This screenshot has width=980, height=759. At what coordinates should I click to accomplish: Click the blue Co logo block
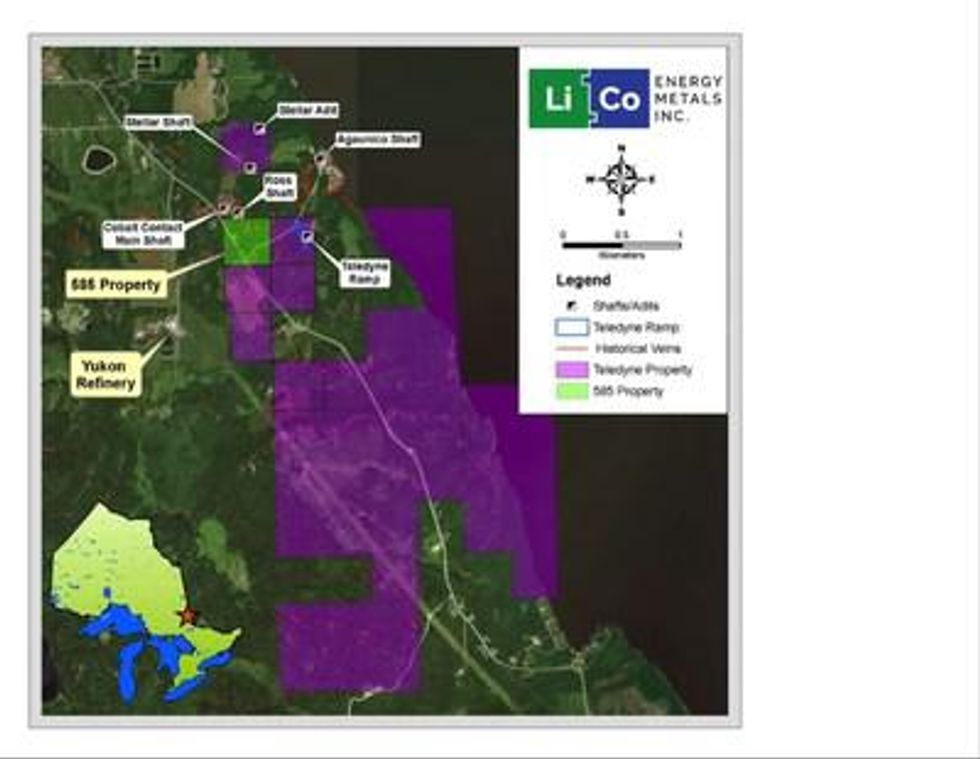619,98
